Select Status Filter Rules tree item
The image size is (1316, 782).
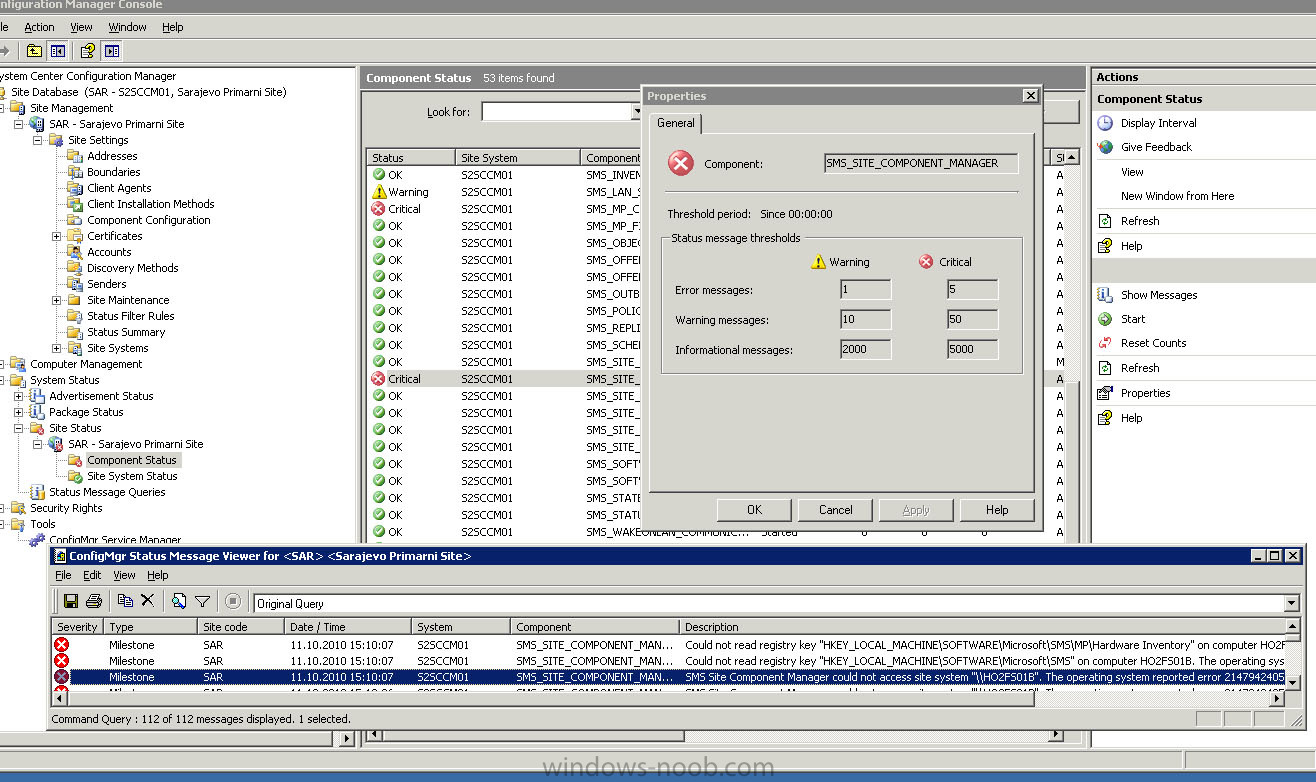click(x=130, y=316)
